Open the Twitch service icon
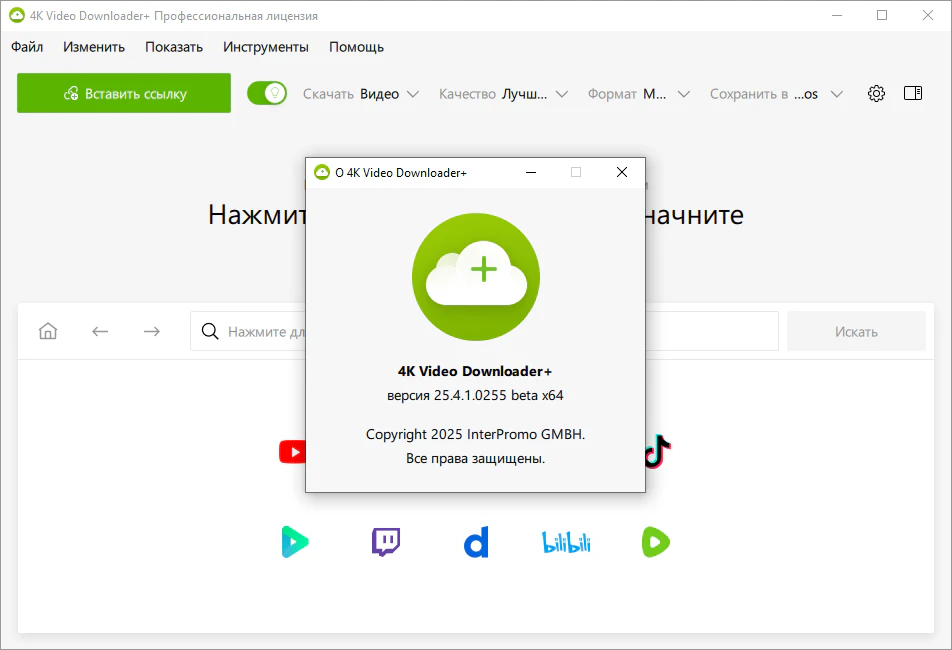Image resolution: width=952 pixels, height=650 pixels. tap(385, 541)
